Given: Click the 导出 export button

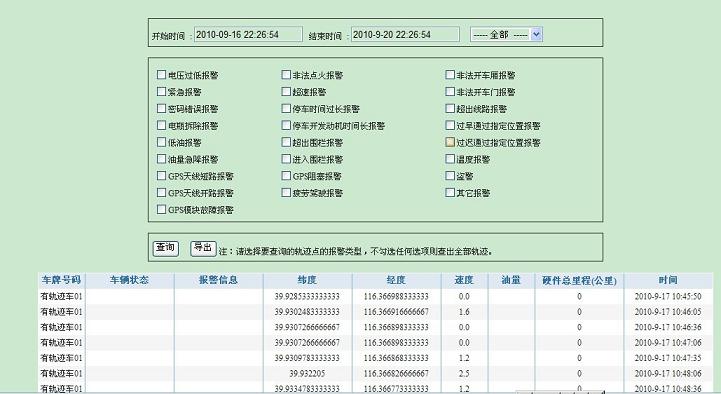Looking at the screenshot, I should click(x=203, y=248).
